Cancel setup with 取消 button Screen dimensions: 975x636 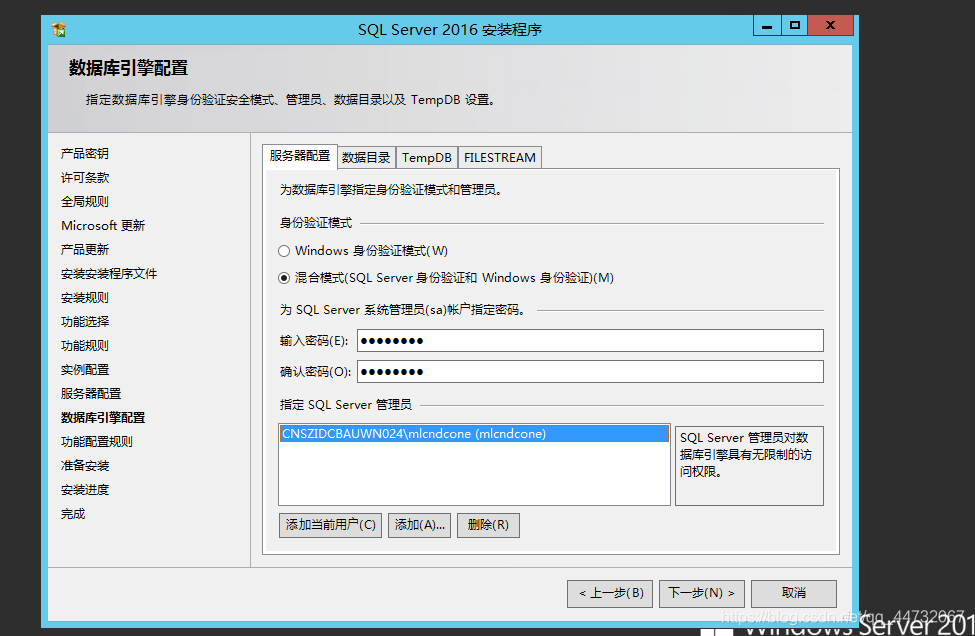[x=793, y=593]
